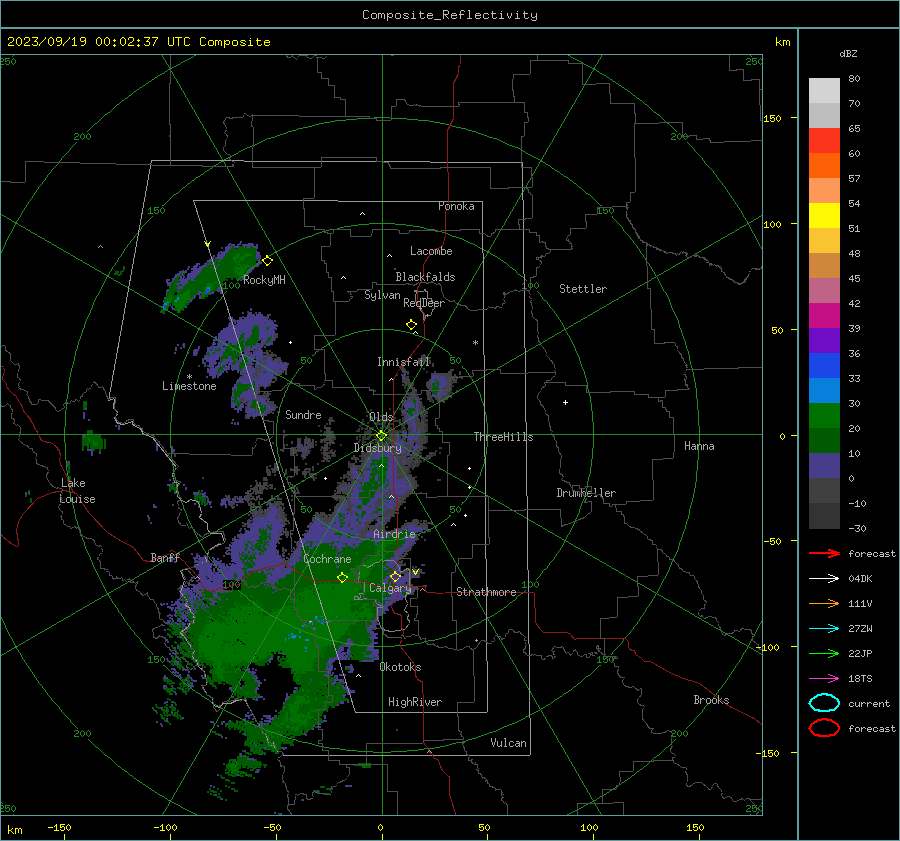Screen dimensions: 900x841
Task: Click the Innisfail city label
Action: tap(404, 362)
